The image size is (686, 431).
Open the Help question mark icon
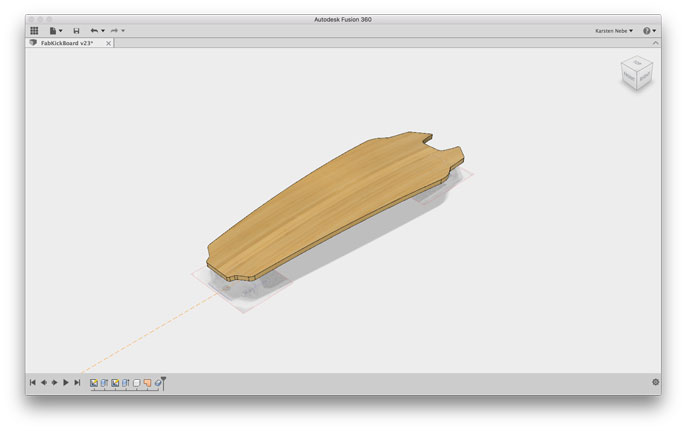(x=647, y=31)
